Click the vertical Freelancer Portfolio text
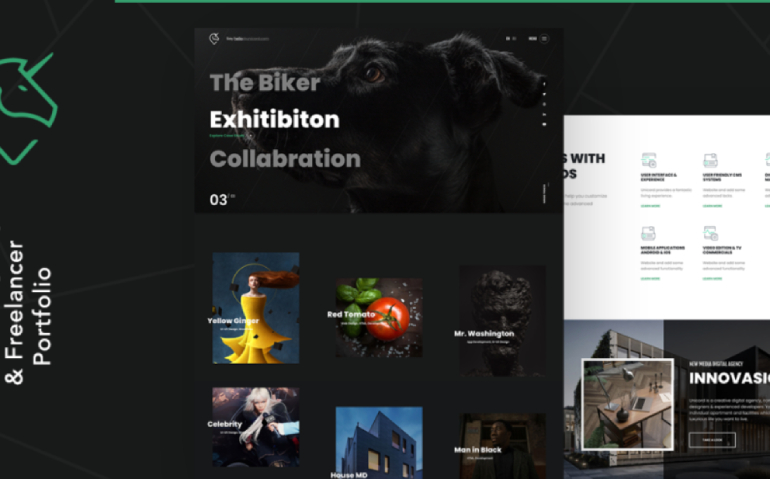The width and height of the screenshot is (770, 479). 28,312
